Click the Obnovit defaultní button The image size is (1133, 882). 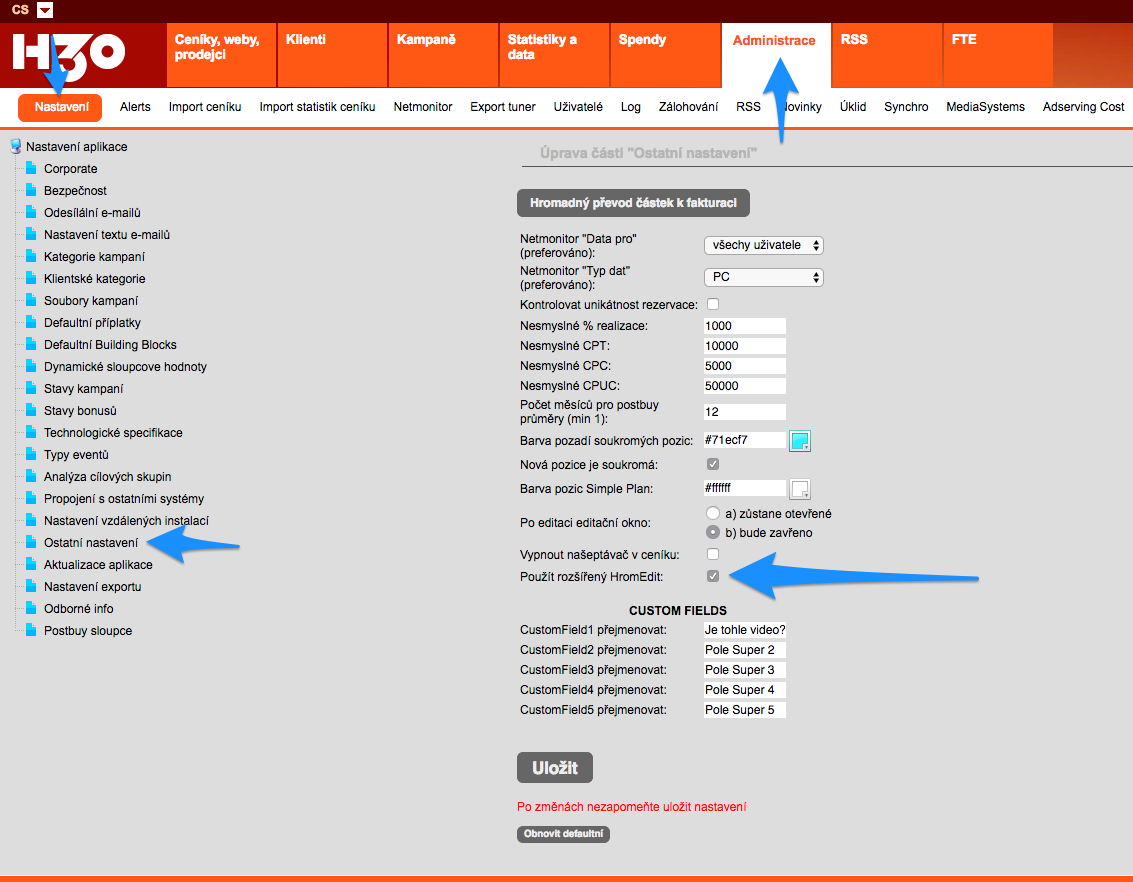[563, 834]
